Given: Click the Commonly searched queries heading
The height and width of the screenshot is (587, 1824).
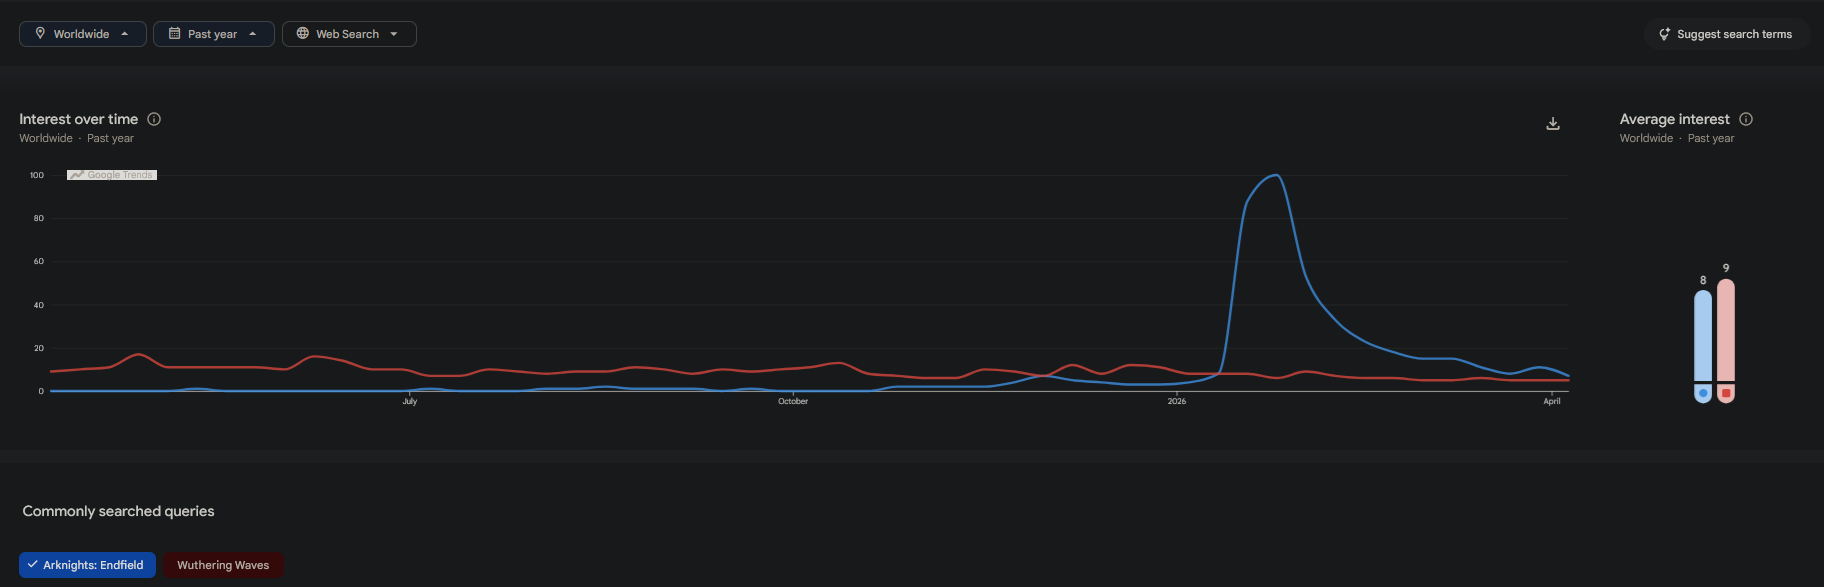Looking at the screenshot, I should point(118,511).
